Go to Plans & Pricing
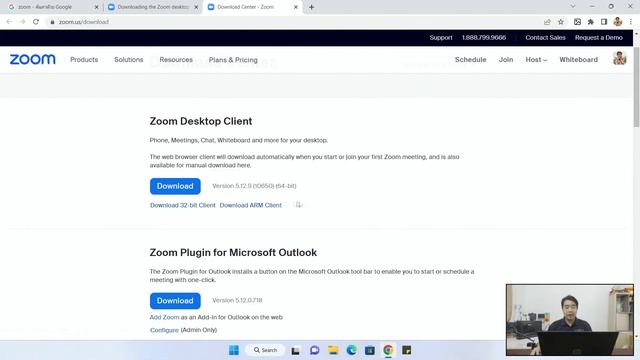 (233, 60)
